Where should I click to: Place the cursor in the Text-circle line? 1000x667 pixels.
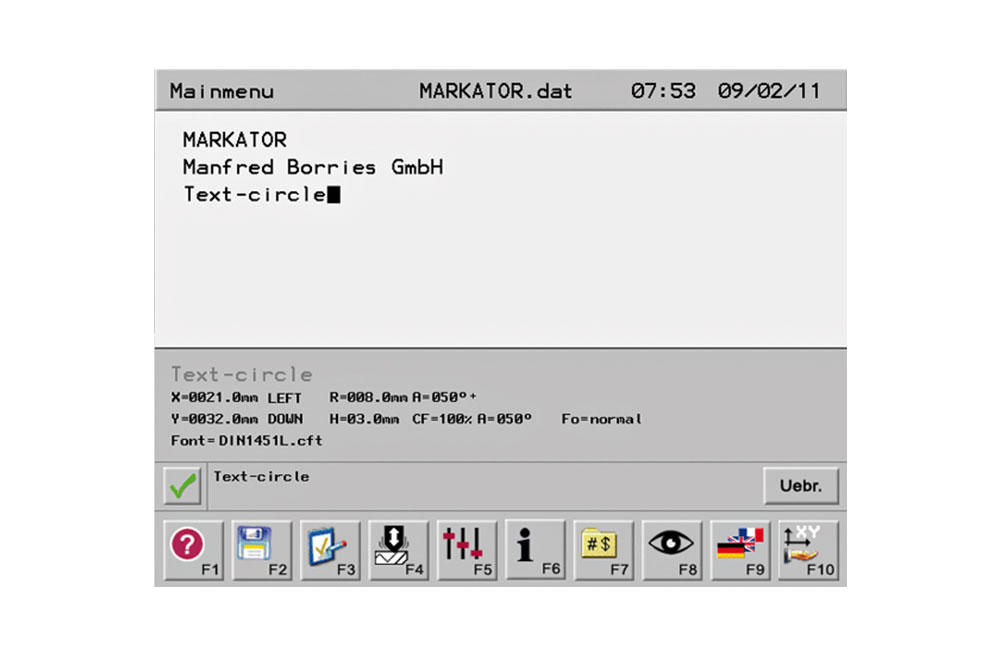(255, 194)
